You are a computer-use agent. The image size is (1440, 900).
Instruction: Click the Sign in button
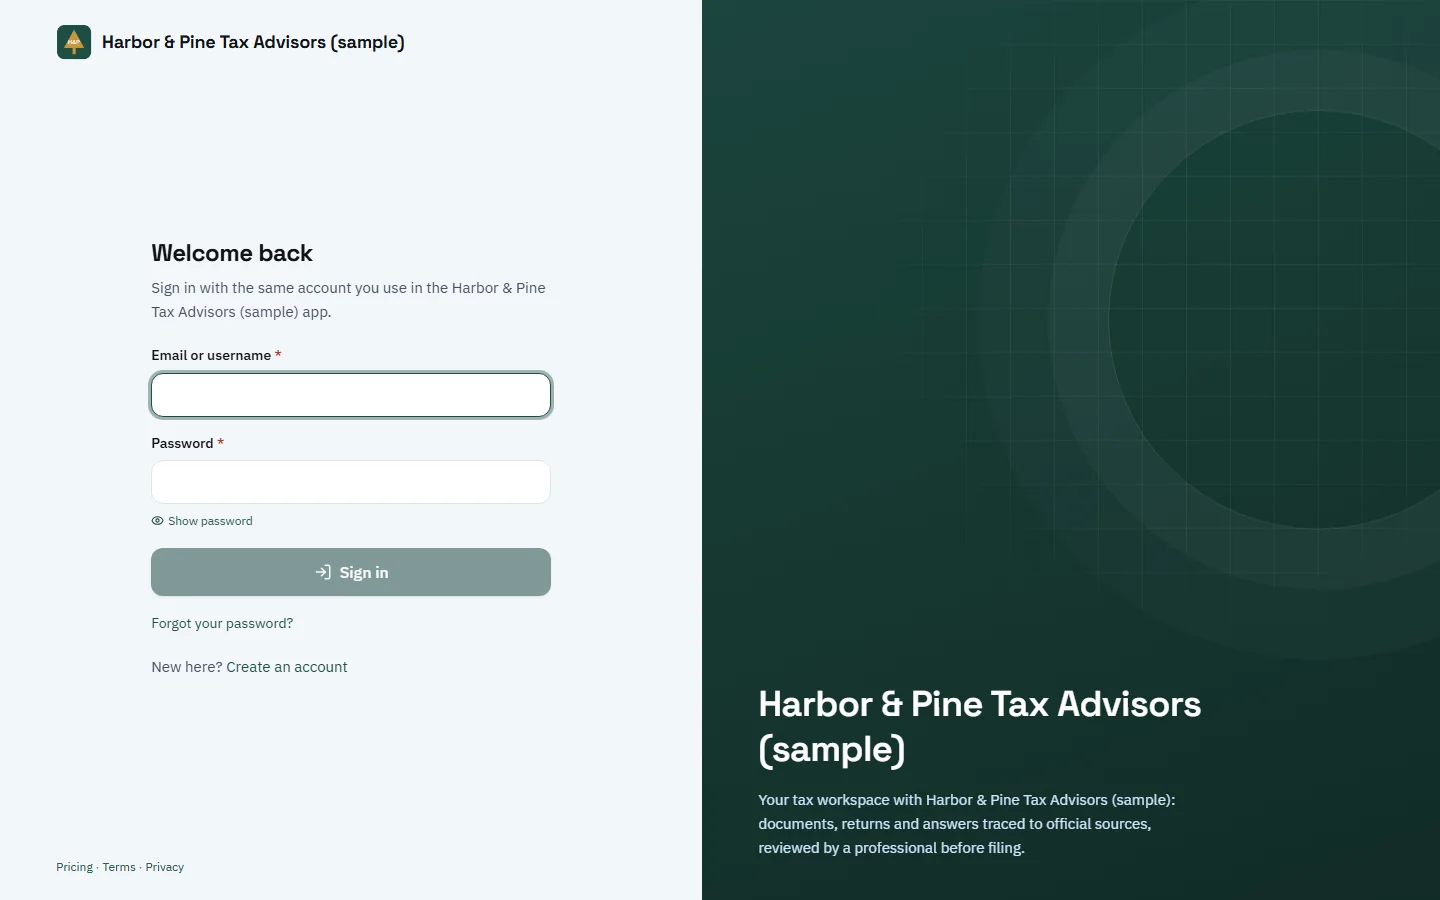(351, 572)
